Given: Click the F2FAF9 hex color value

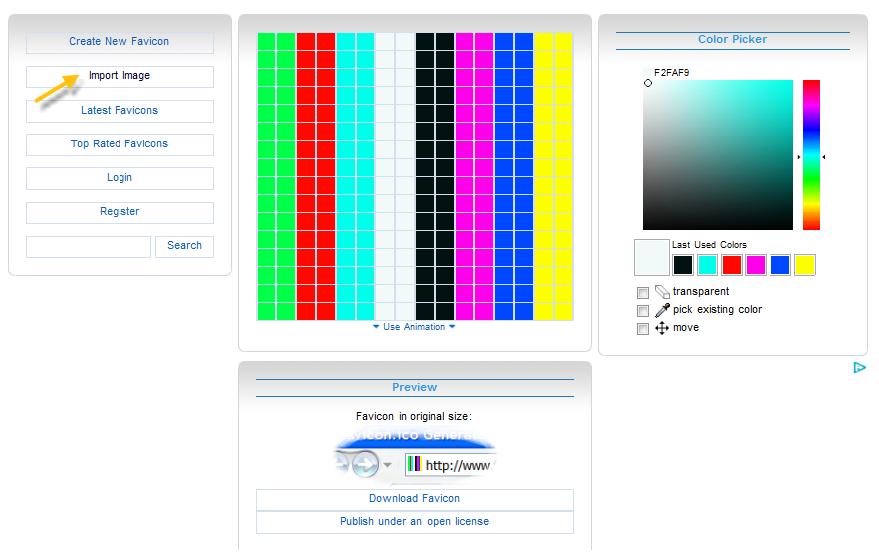Looking at the screenshot, I should coord(672,72).
